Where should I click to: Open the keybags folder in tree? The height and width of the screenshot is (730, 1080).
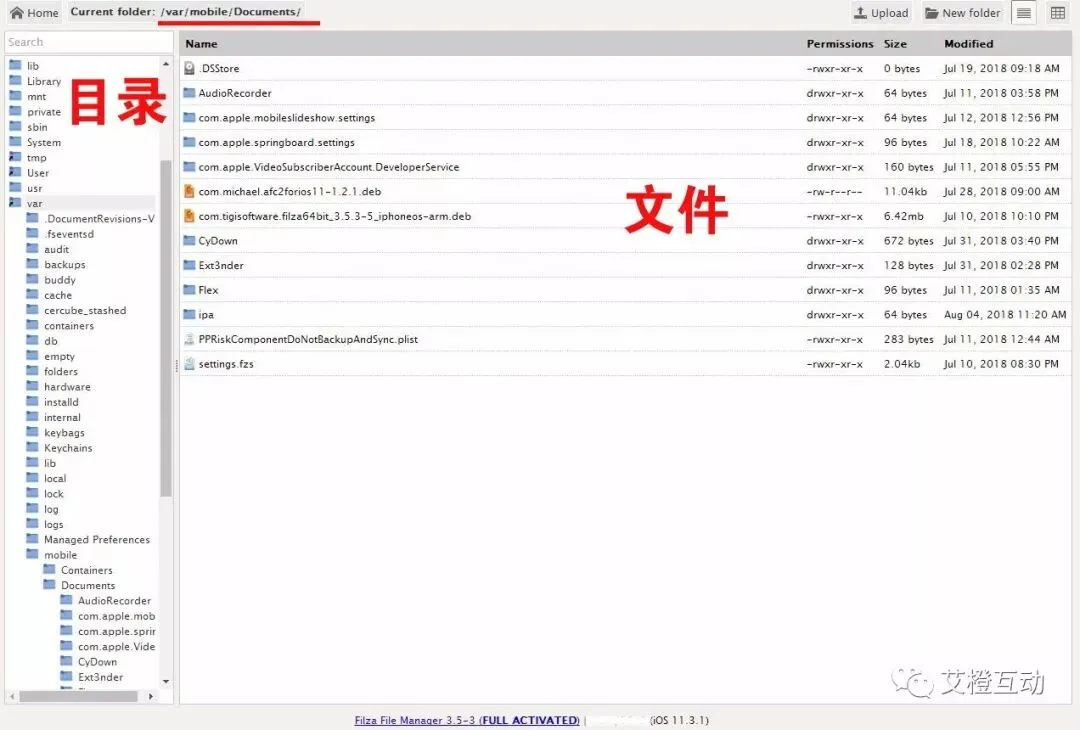click(x=65, y=432)
